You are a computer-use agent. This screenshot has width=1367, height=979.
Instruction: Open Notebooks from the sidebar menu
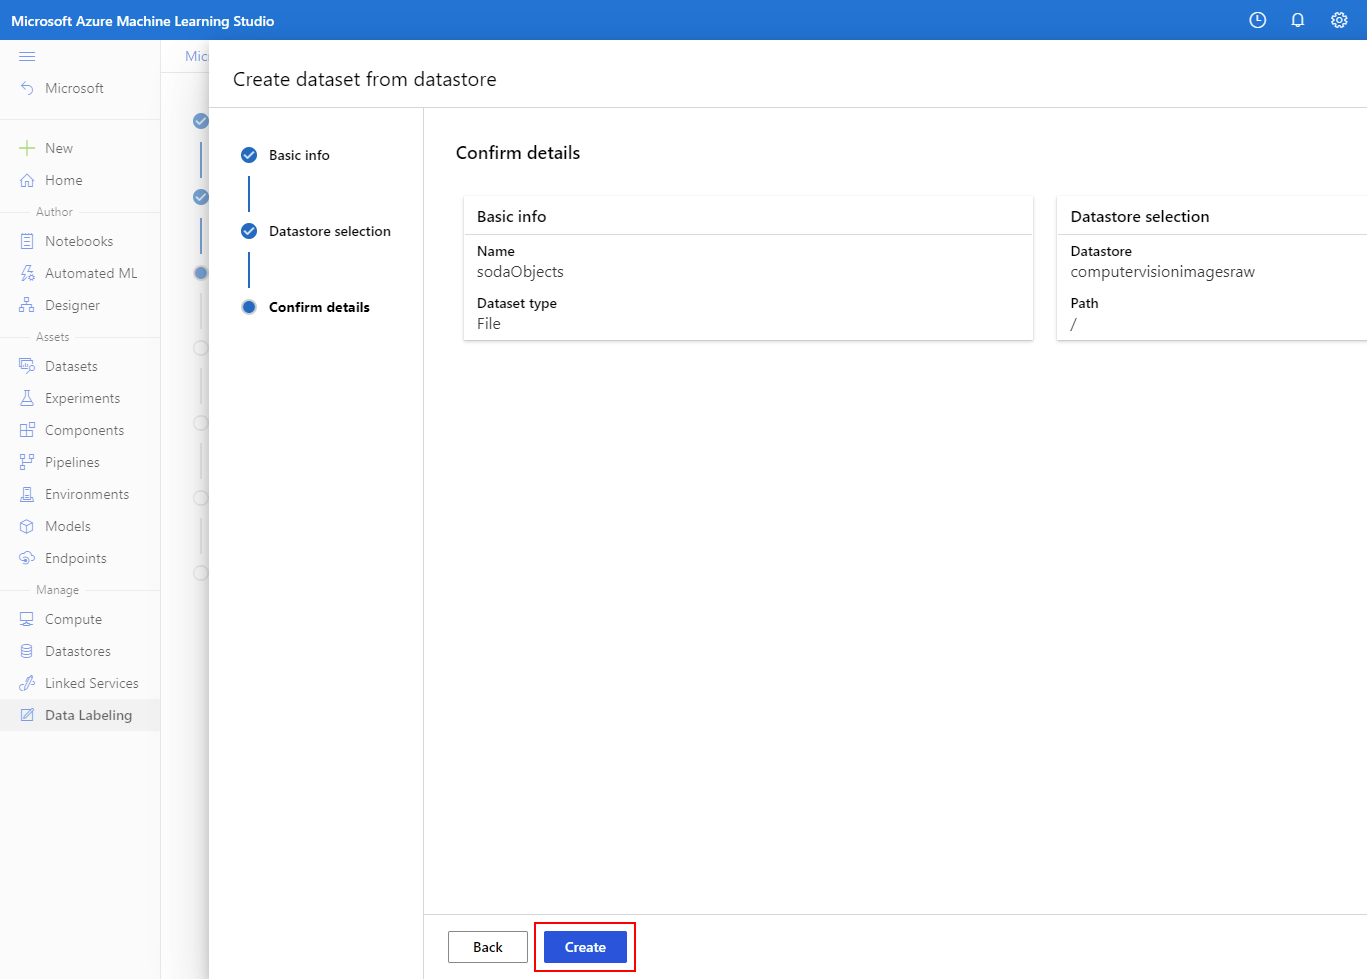click(x=80, y=241)
